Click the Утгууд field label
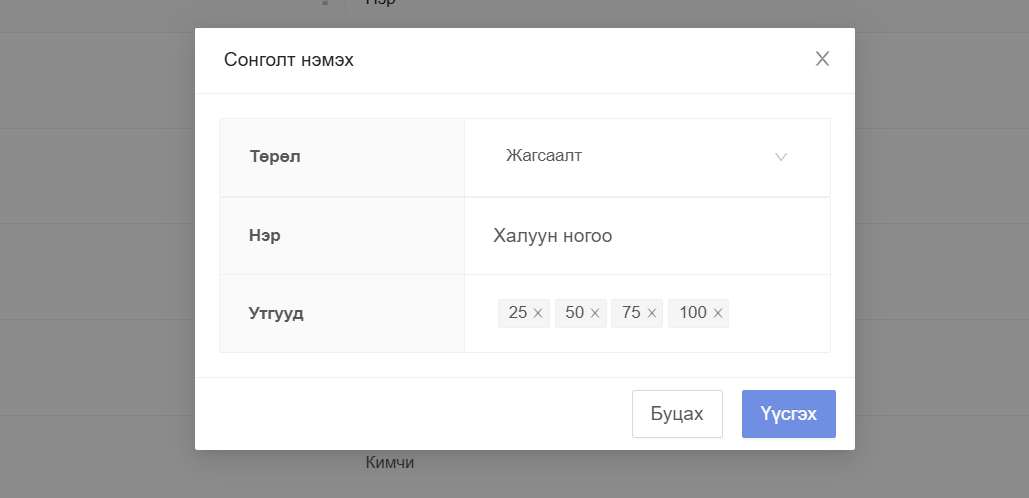Viewport: 1029px width, 498px height. pos(276,313)
